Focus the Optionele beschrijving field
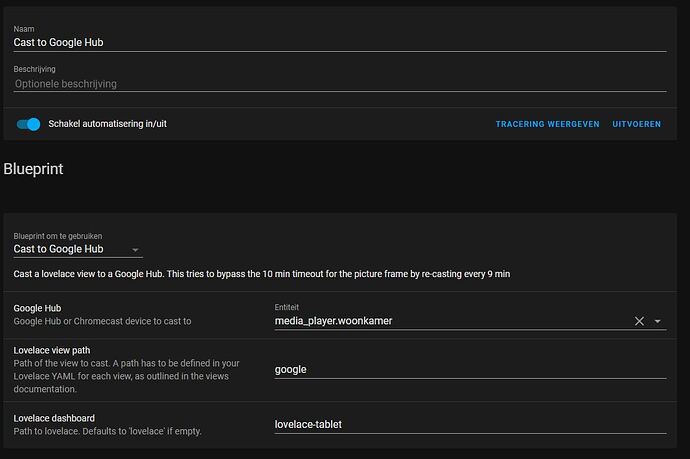This screenshot has width=690, height=459. [340, 84]
